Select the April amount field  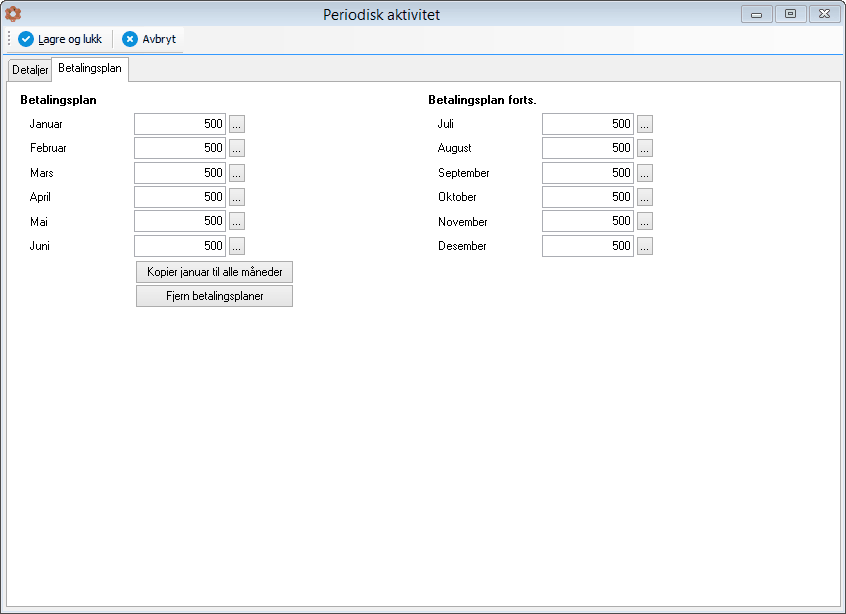[180, 197]
